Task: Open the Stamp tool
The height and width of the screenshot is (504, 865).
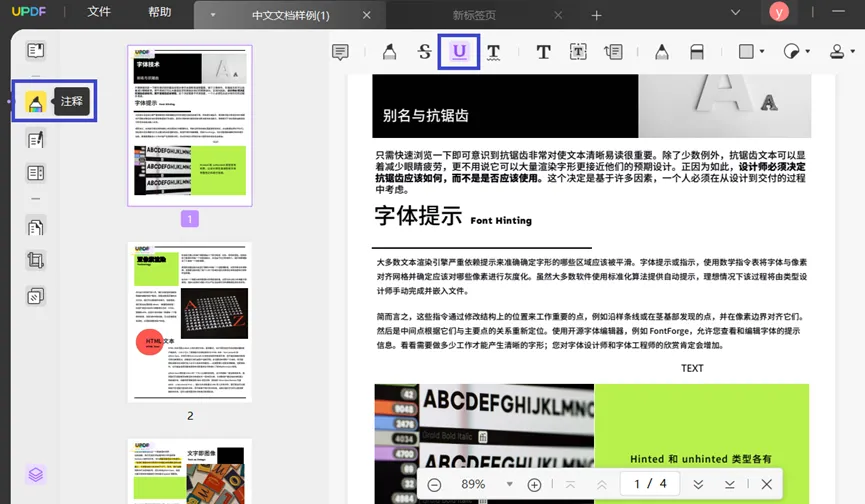Action: (837, 51)
